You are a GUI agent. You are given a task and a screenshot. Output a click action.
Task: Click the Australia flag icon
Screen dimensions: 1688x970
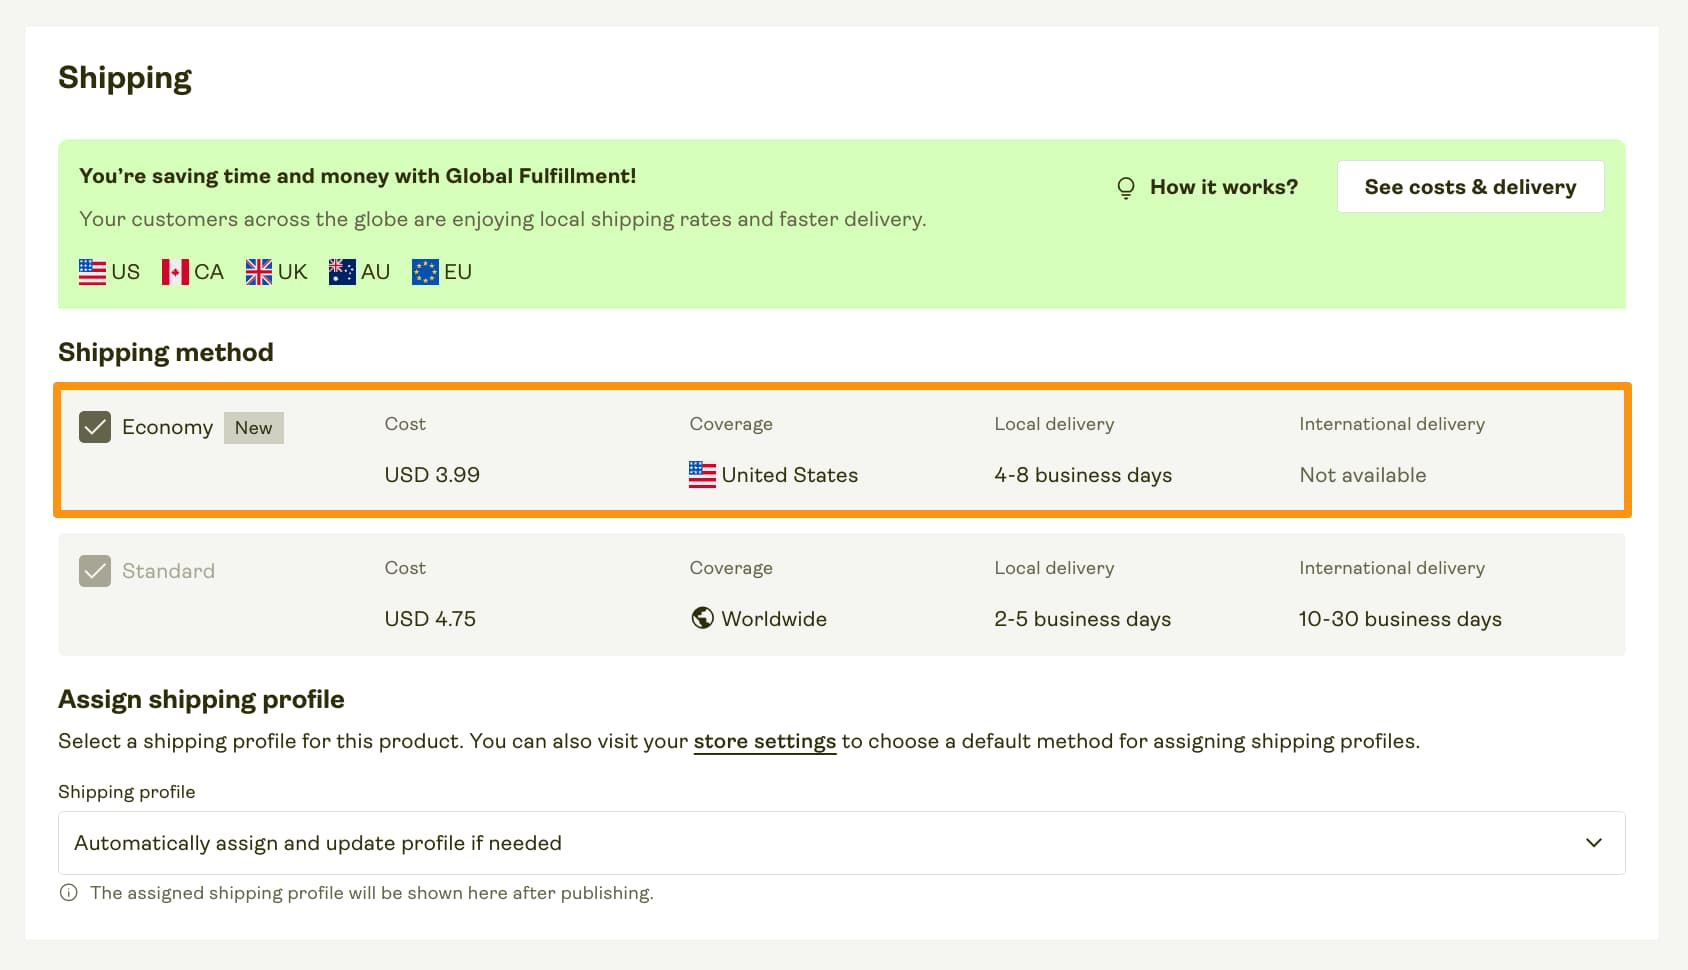tap(341, 271)
